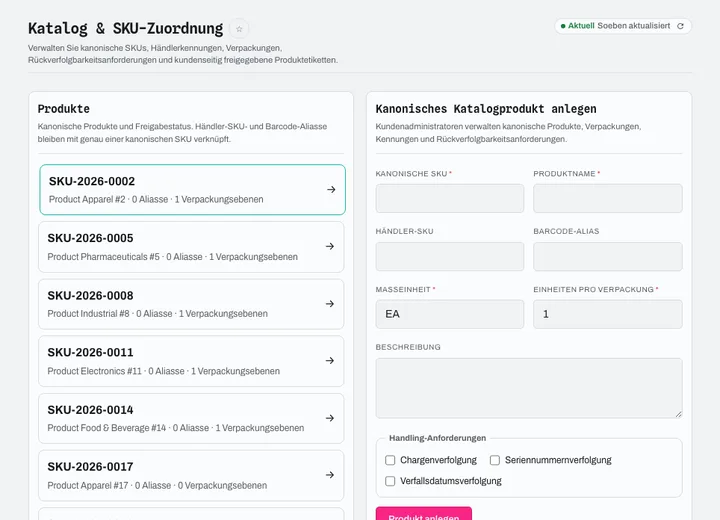Select the SKU-2026-0017 product title
The height and width of the screenshot is (520, 720).
pos(90,467)
